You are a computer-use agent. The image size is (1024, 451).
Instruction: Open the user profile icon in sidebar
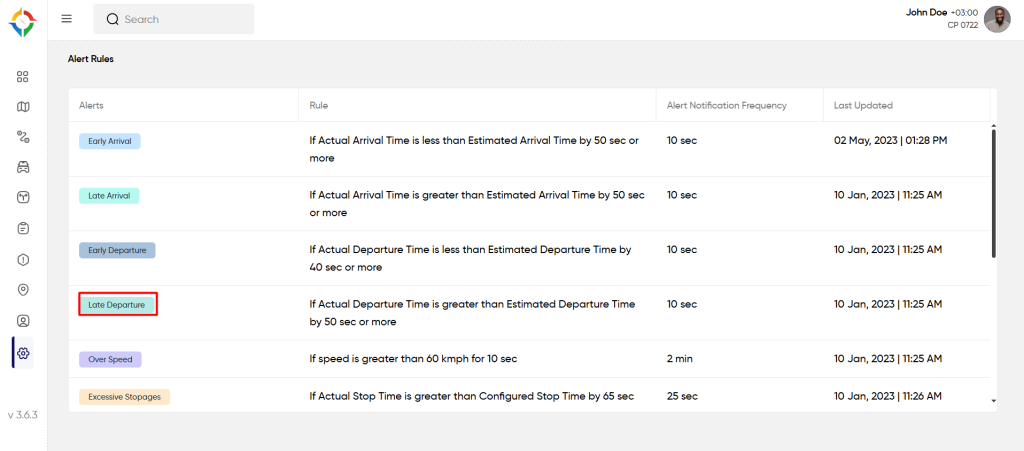coord(23,321)
